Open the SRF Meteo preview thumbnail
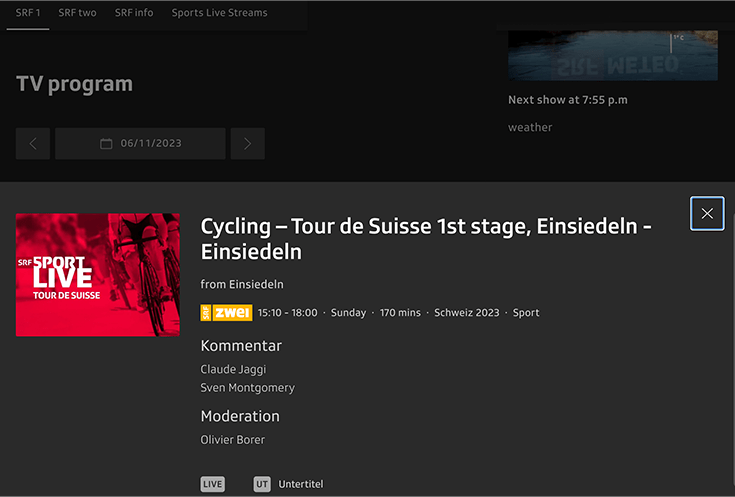Image resolution: width=735 pixels, height=497 pixels. (613, 55)
